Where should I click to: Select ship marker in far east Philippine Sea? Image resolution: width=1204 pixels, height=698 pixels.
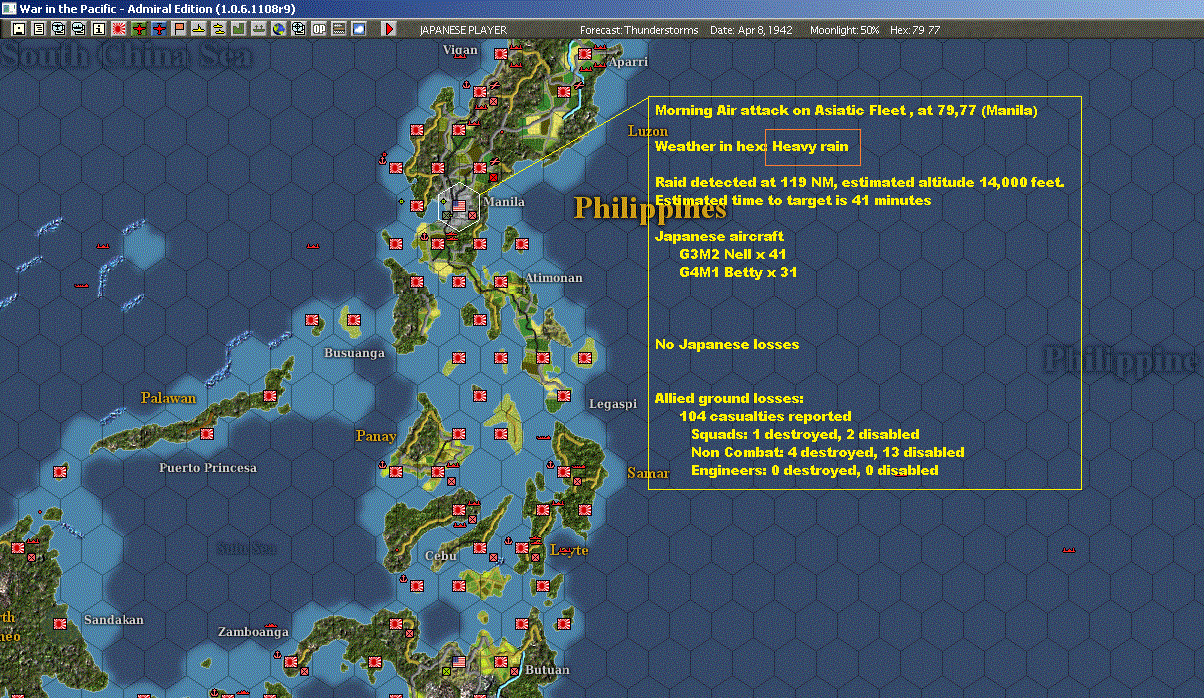[1068, 550]
